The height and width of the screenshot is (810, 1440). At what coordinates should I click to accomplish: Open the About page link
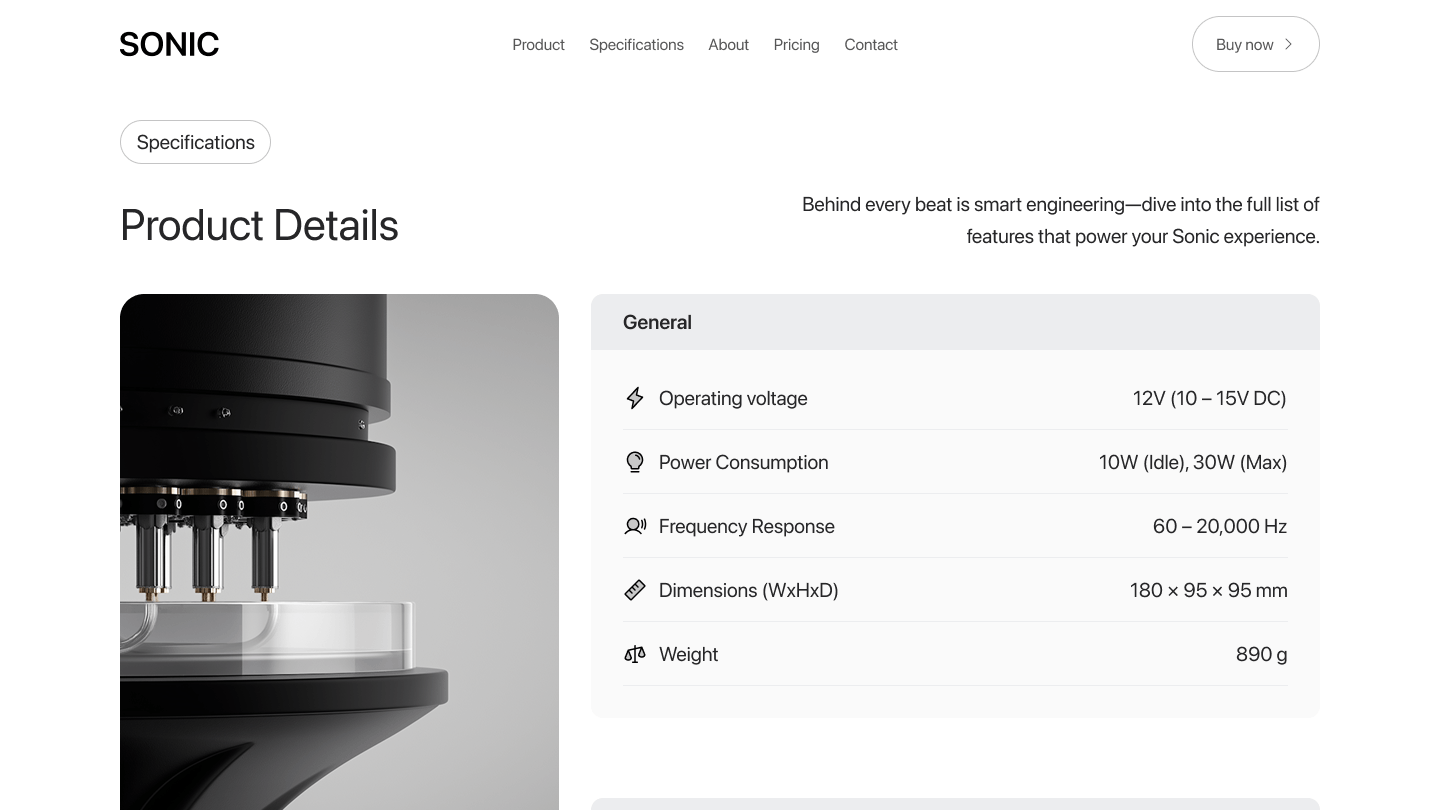(x=728, y=45)
